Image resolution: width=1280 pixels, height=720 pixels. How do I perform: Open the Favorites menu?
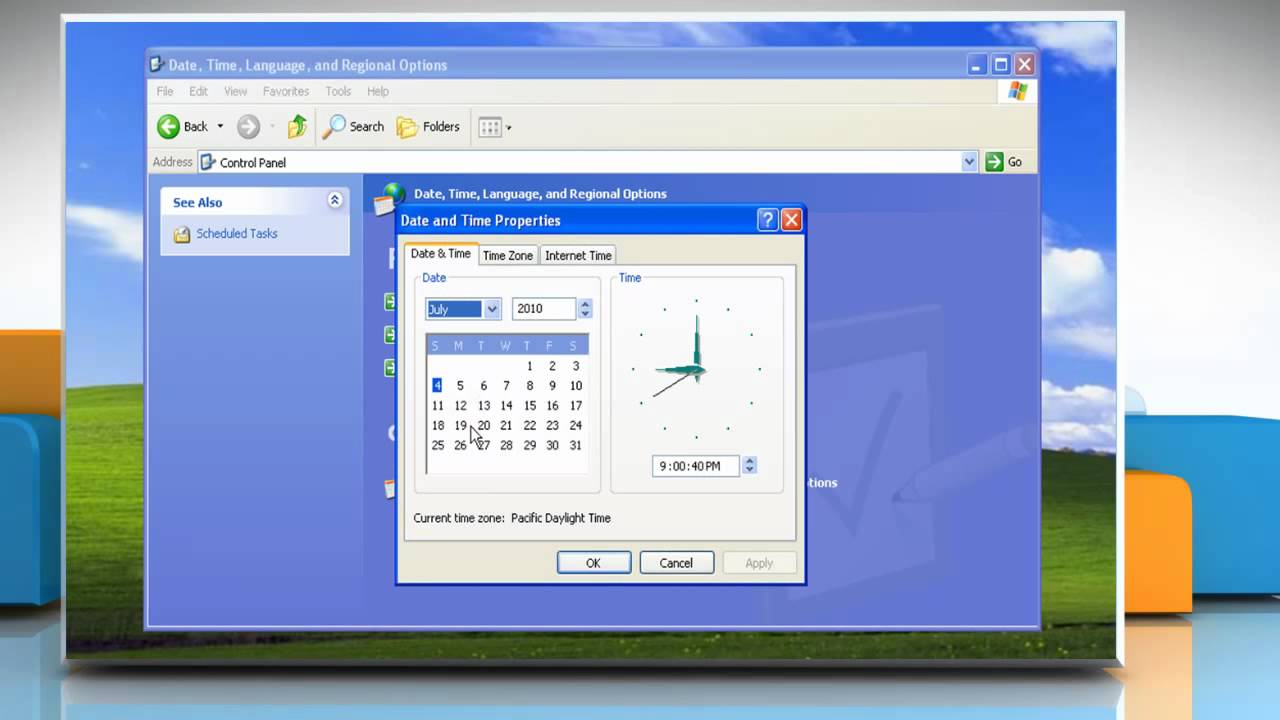click(286, 91)
